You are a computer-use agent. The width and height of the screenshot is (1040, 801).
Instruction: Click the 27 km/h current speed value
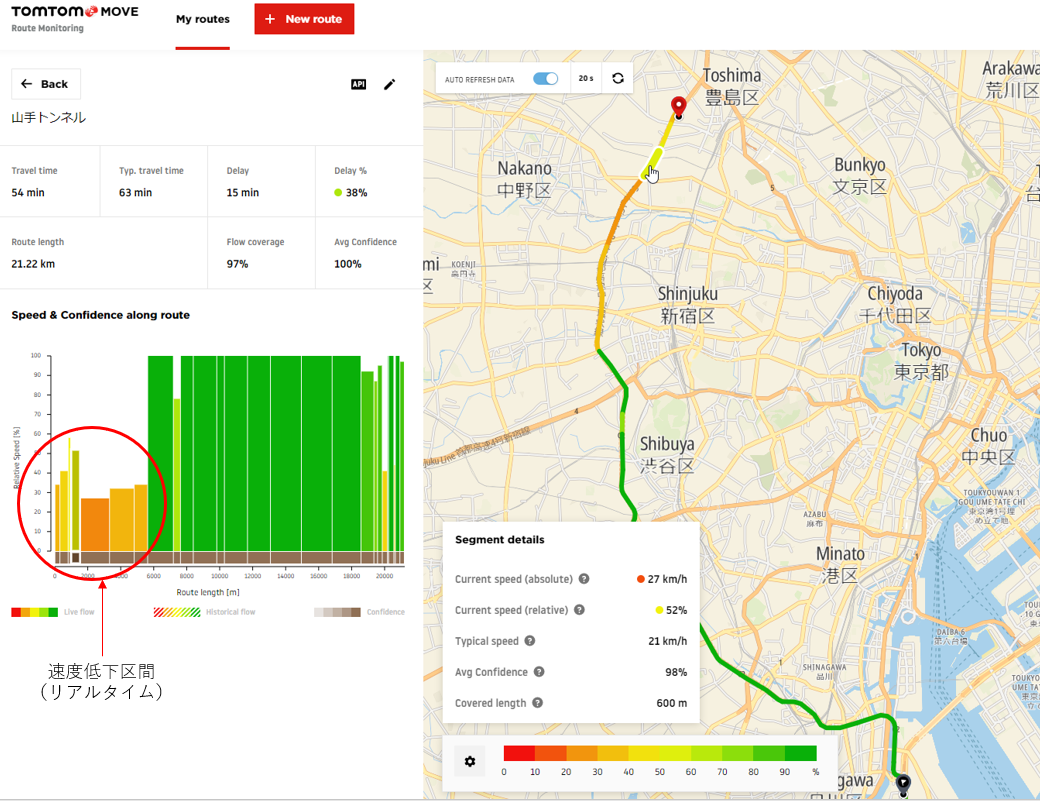667,579
